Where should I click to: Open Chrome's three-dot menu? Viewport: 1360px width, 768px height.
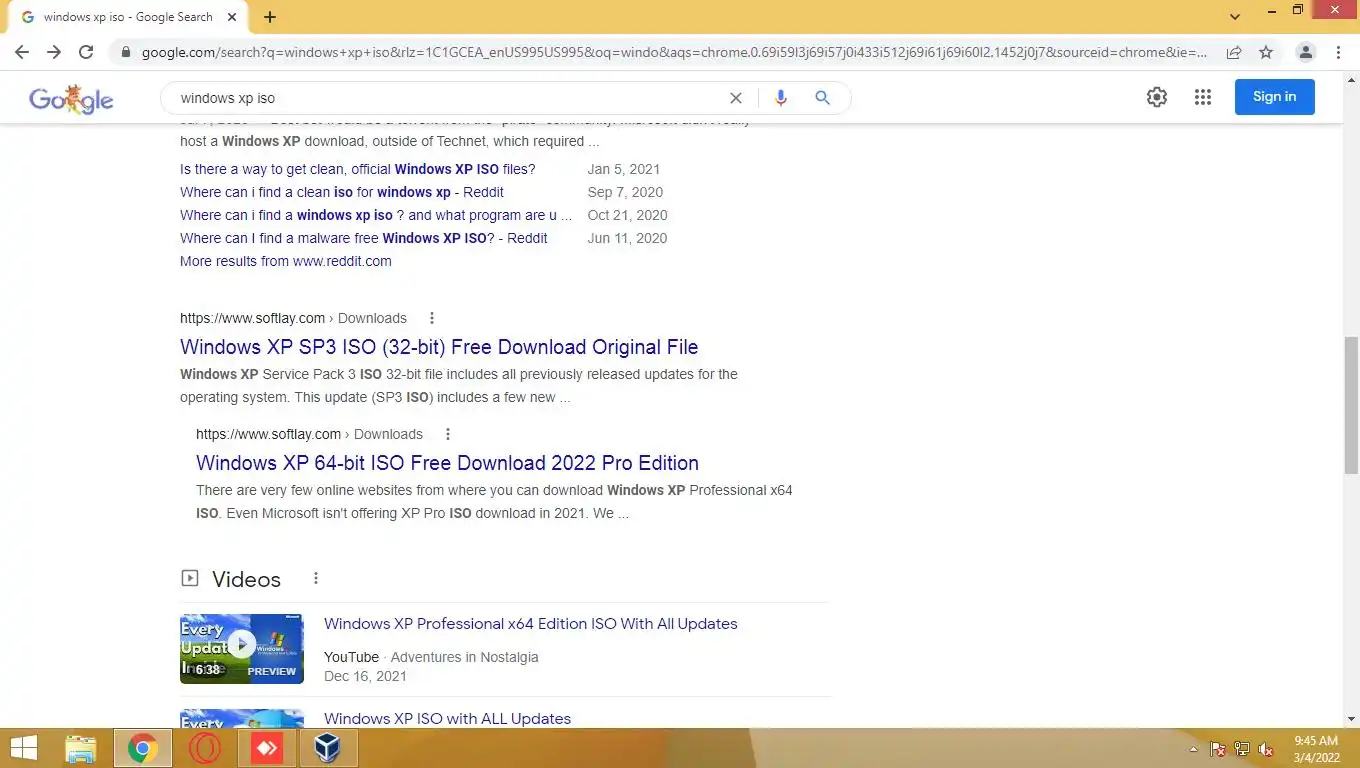[x=1338, y=52]
